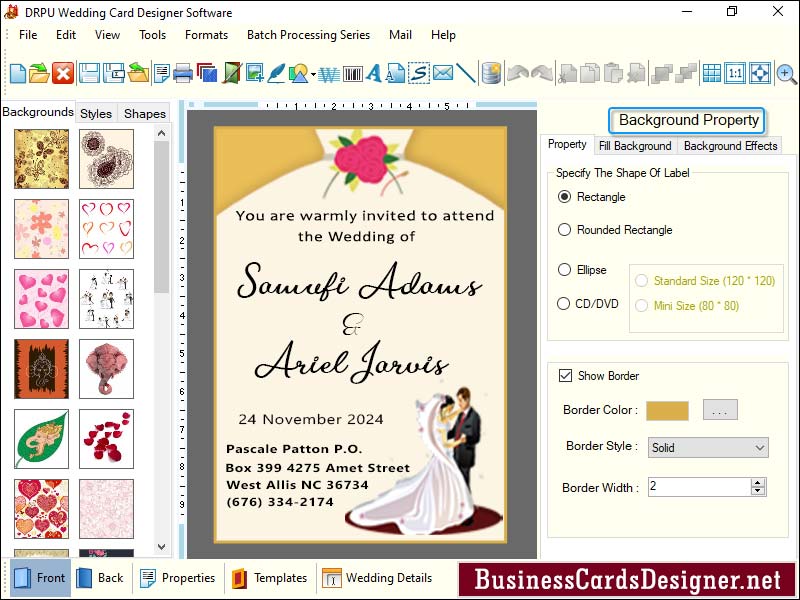Insert a Watermark using the W icon
This screenshot has height=600, width=800.
coord(327,72)
